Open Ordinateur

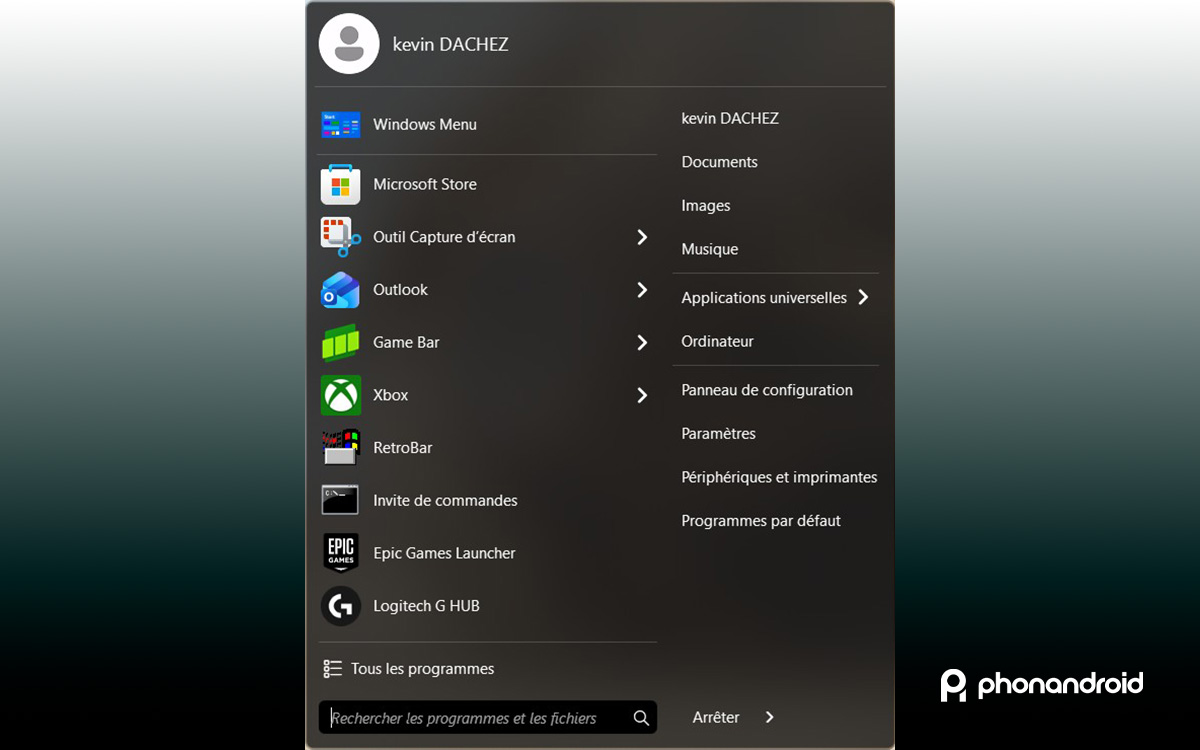click(717, 341)
